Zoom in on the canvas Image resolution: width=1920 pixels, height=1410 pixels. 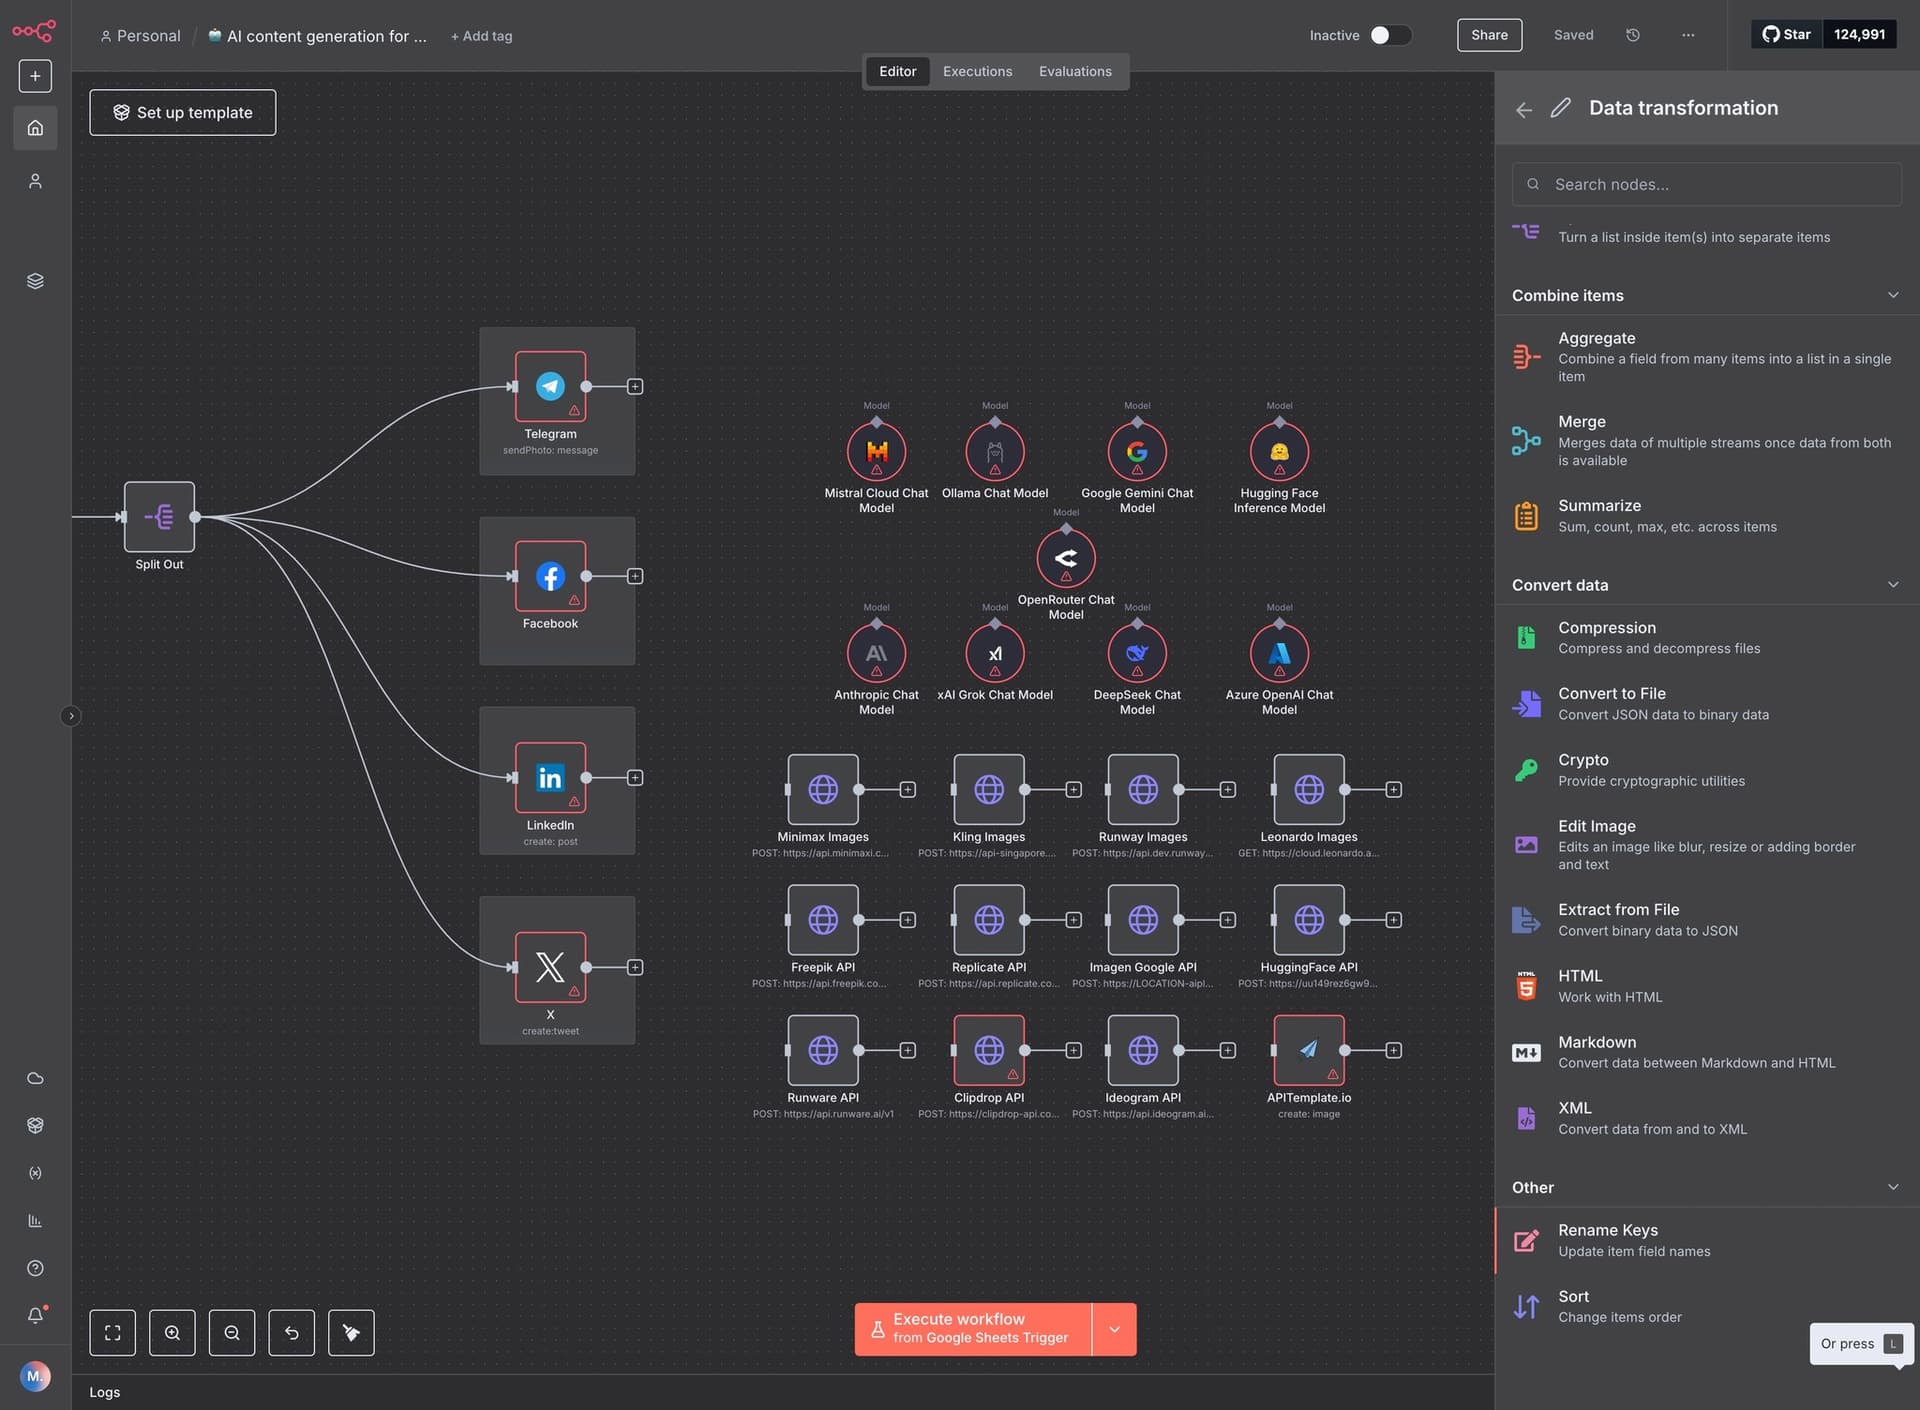pyautogui.click(x=172, y=1332)
